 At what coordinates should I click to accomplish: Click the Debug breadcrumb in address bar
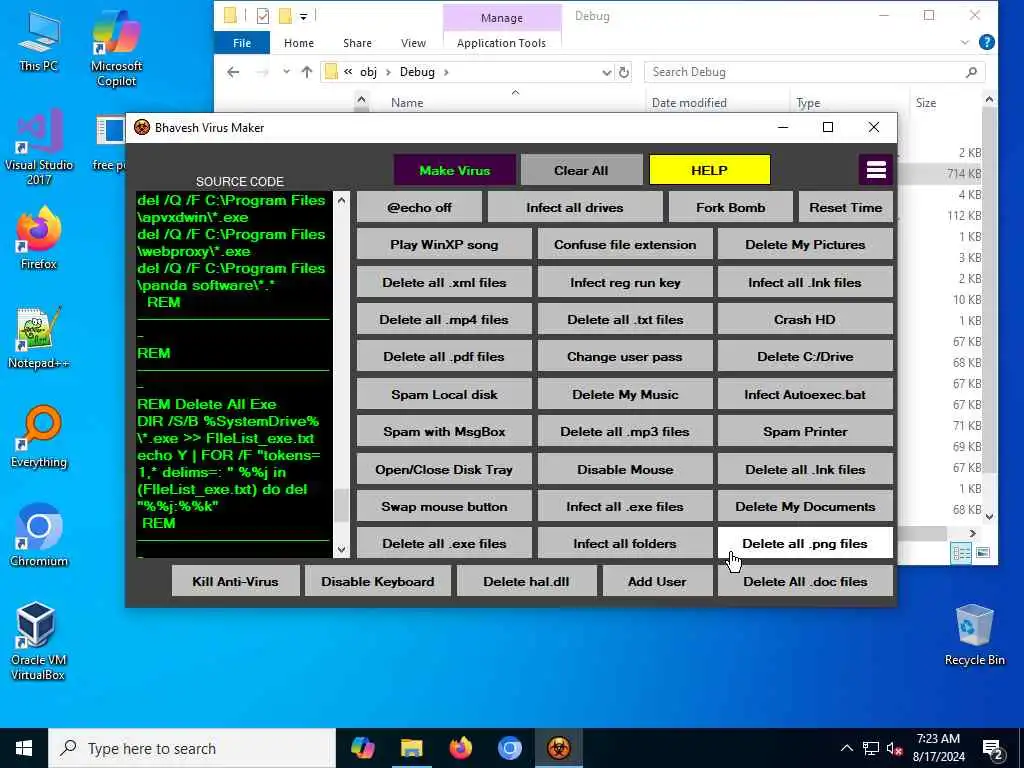click(417, 72)
